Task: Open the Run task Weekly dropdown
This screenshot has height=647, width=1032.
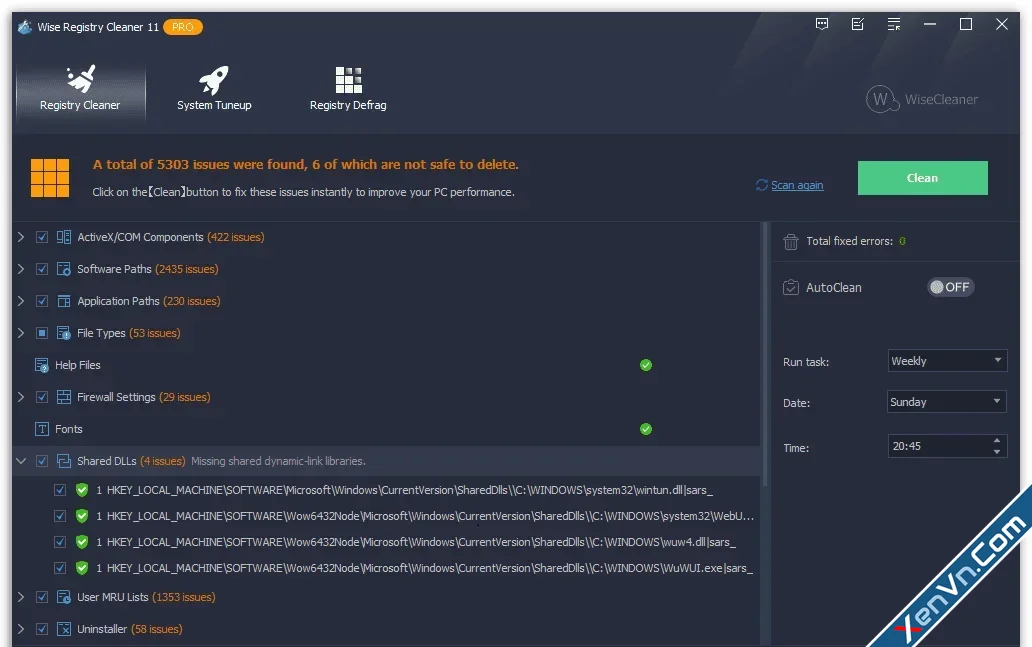Action: (x=947, y=361)
